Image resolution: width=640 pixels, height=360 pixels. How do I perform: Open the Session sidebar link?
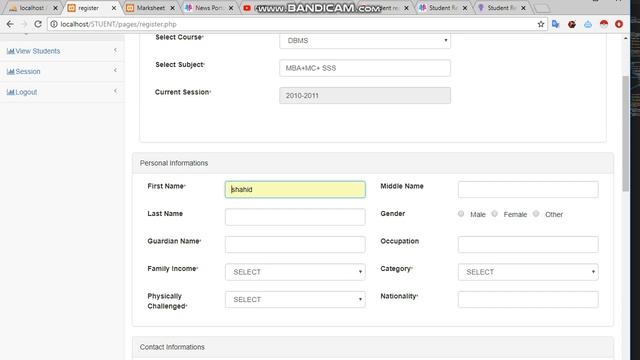click(28, 71)
